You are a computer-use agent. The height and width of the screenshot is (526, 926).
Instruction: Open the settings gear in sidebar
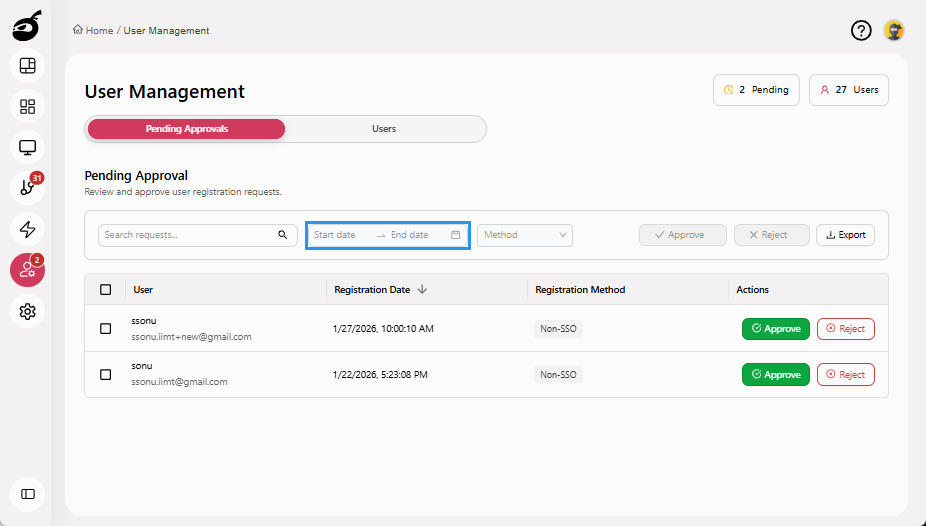click(x=27, y=311)
